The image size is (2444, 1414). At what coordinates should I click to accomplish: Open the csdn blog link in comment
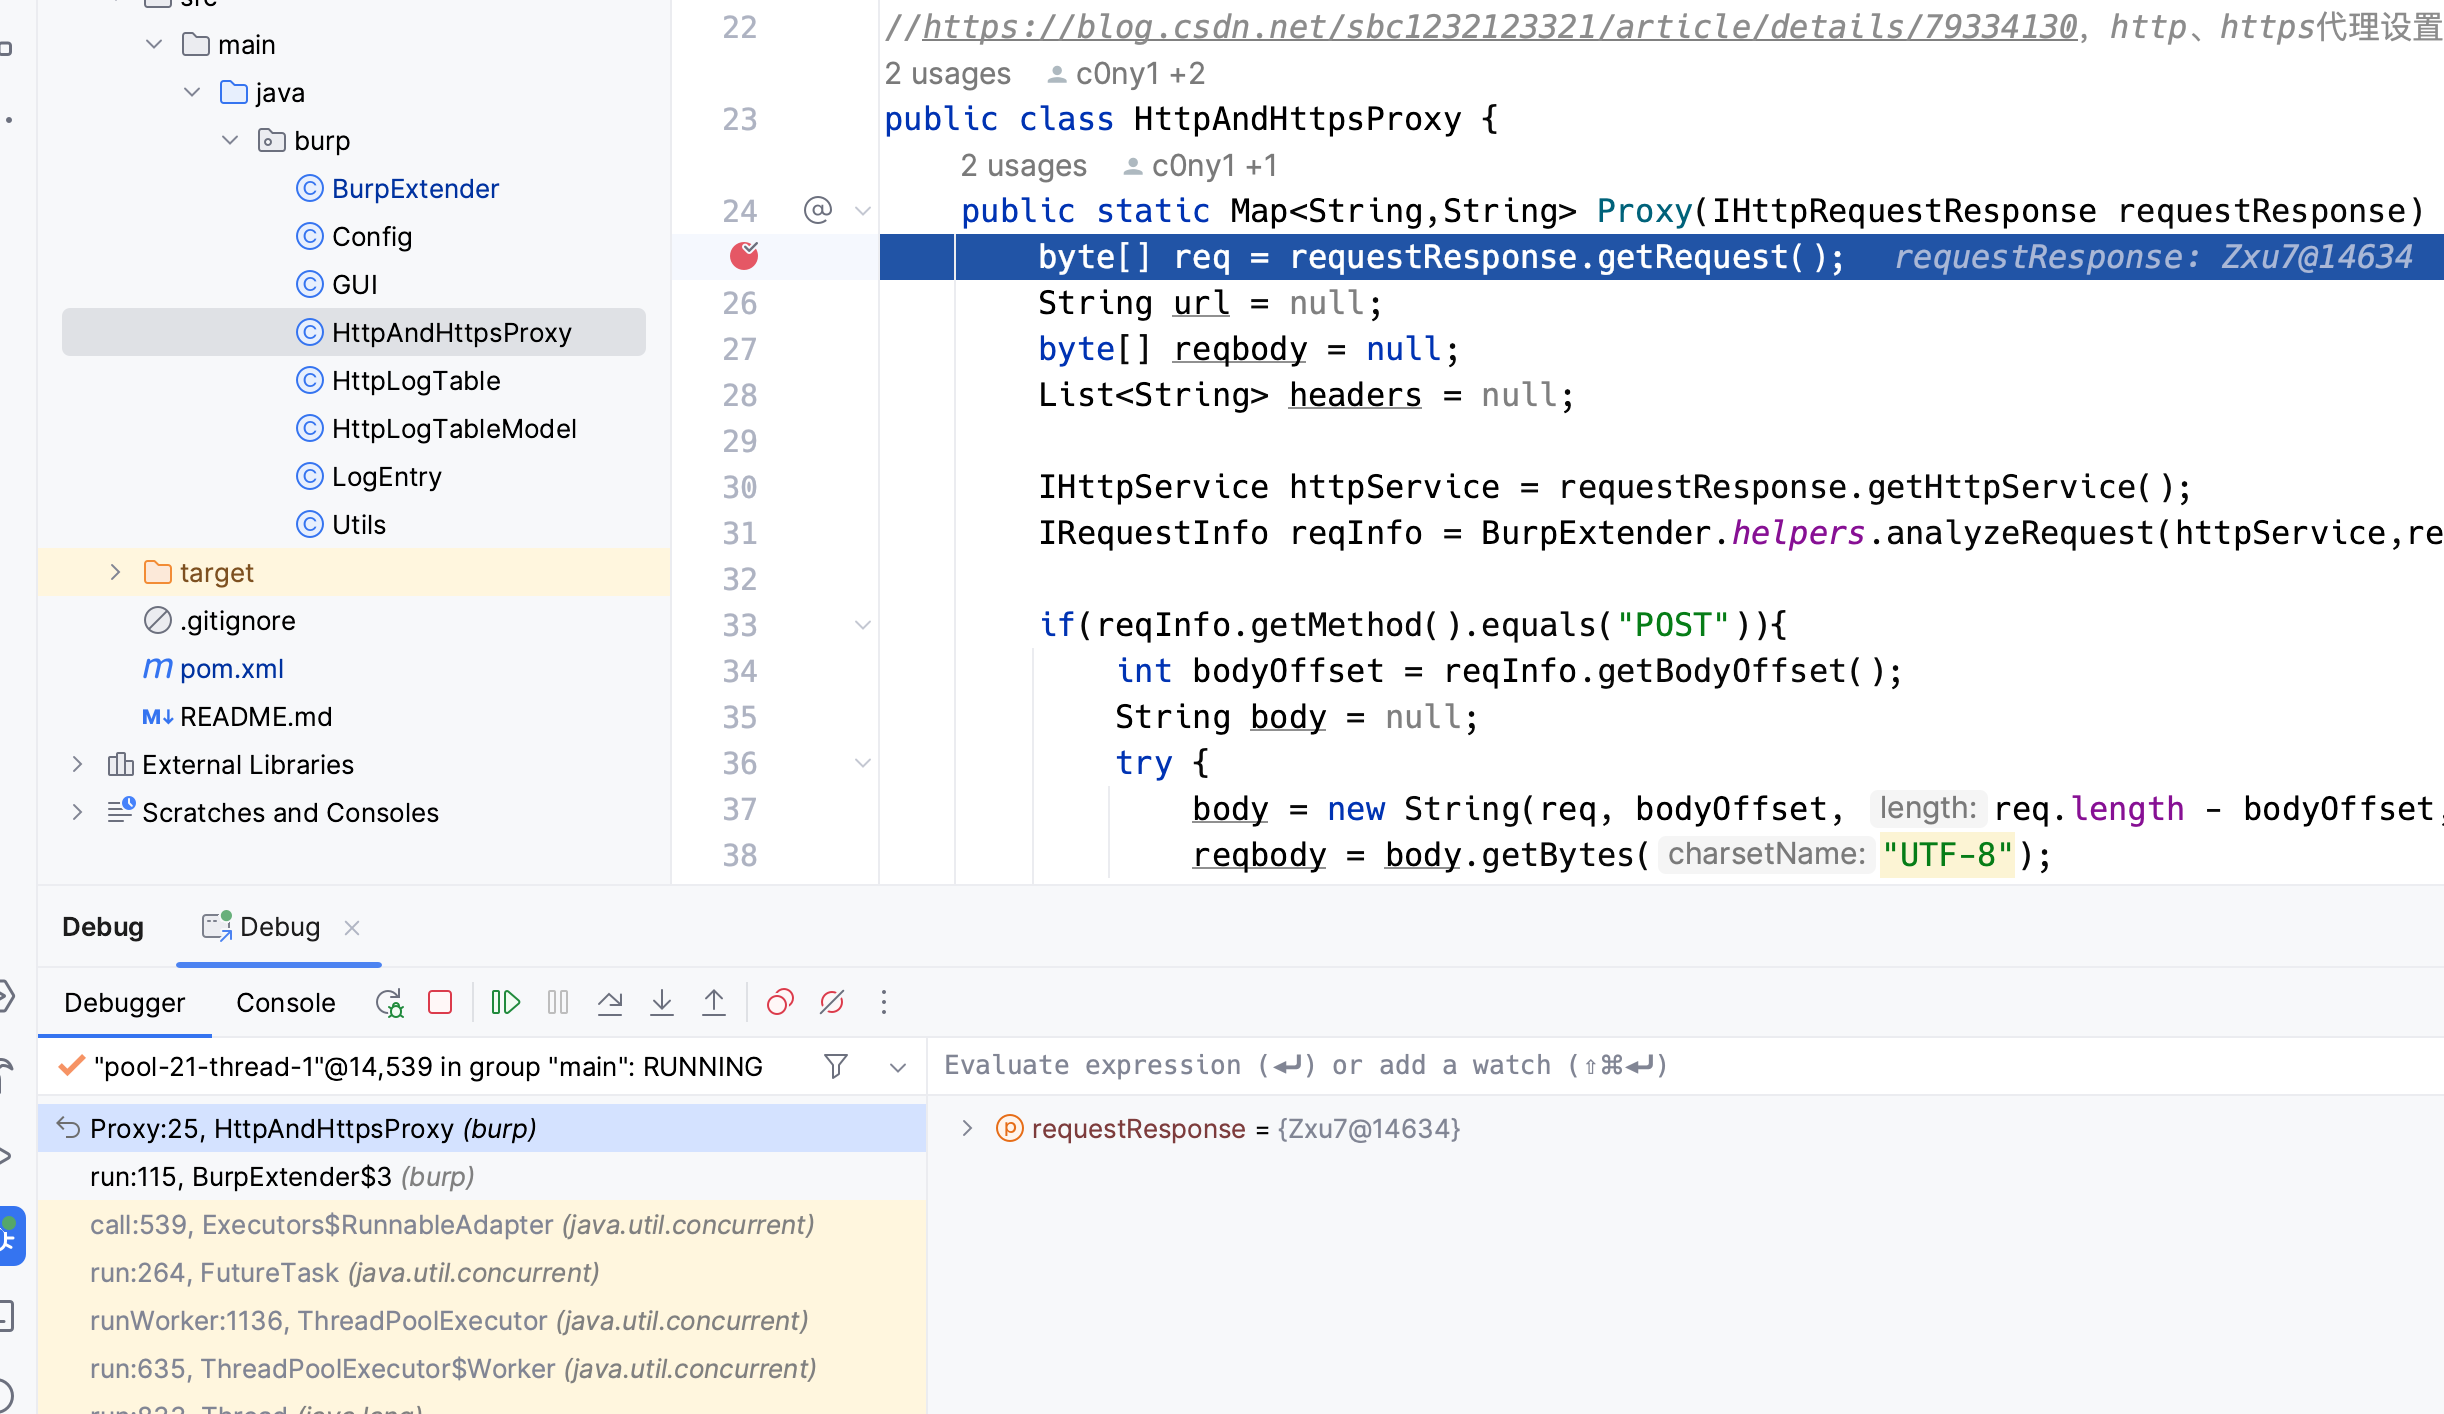[1500, 27]
